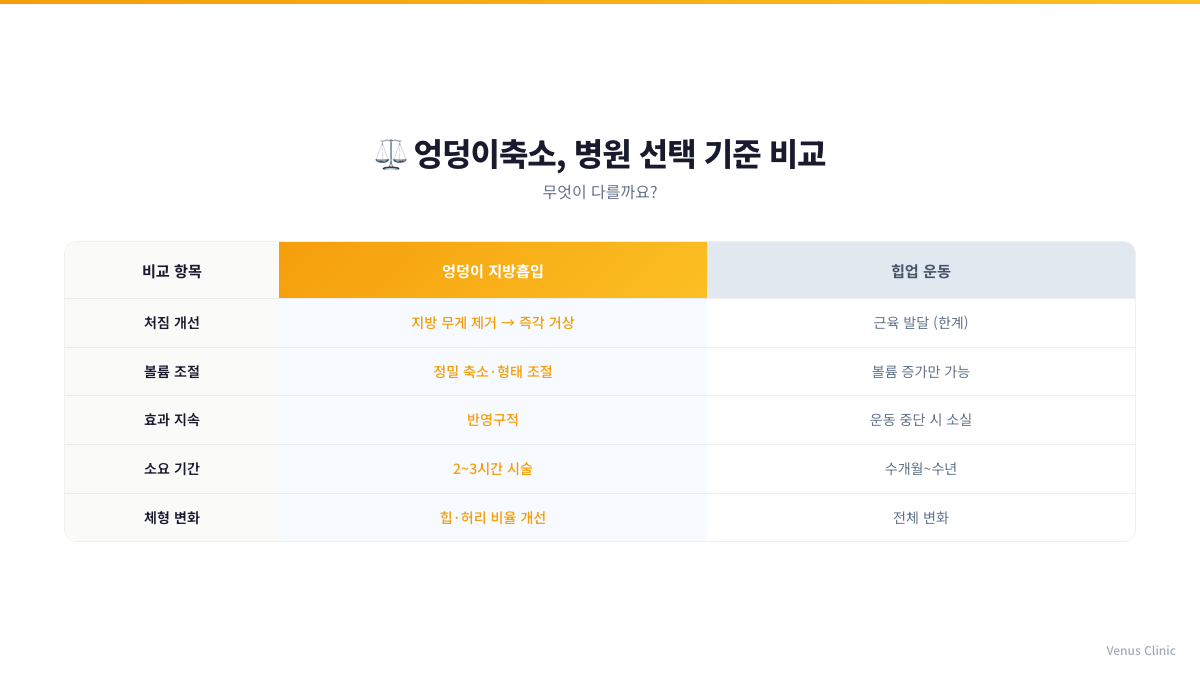Select the '체형 변화' row label
The width and height of the screenshot is (1200, 675).
[x=172, y=518]
